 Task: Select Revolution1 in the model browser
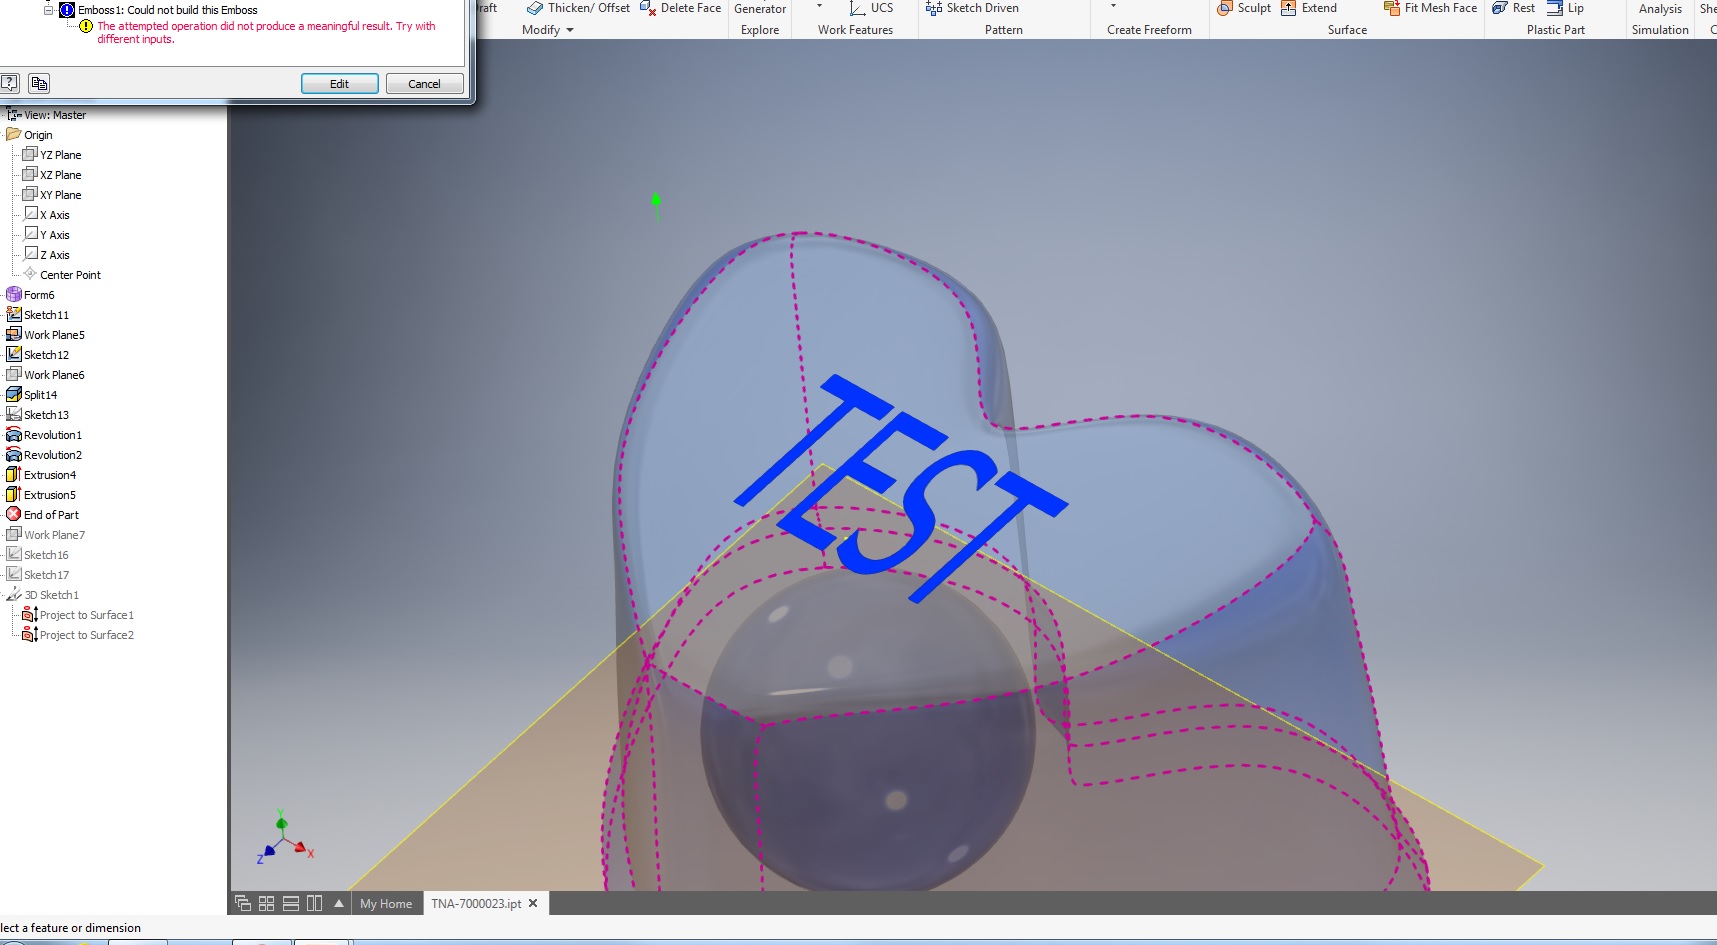pyautogui.click(x=51, y=434)
